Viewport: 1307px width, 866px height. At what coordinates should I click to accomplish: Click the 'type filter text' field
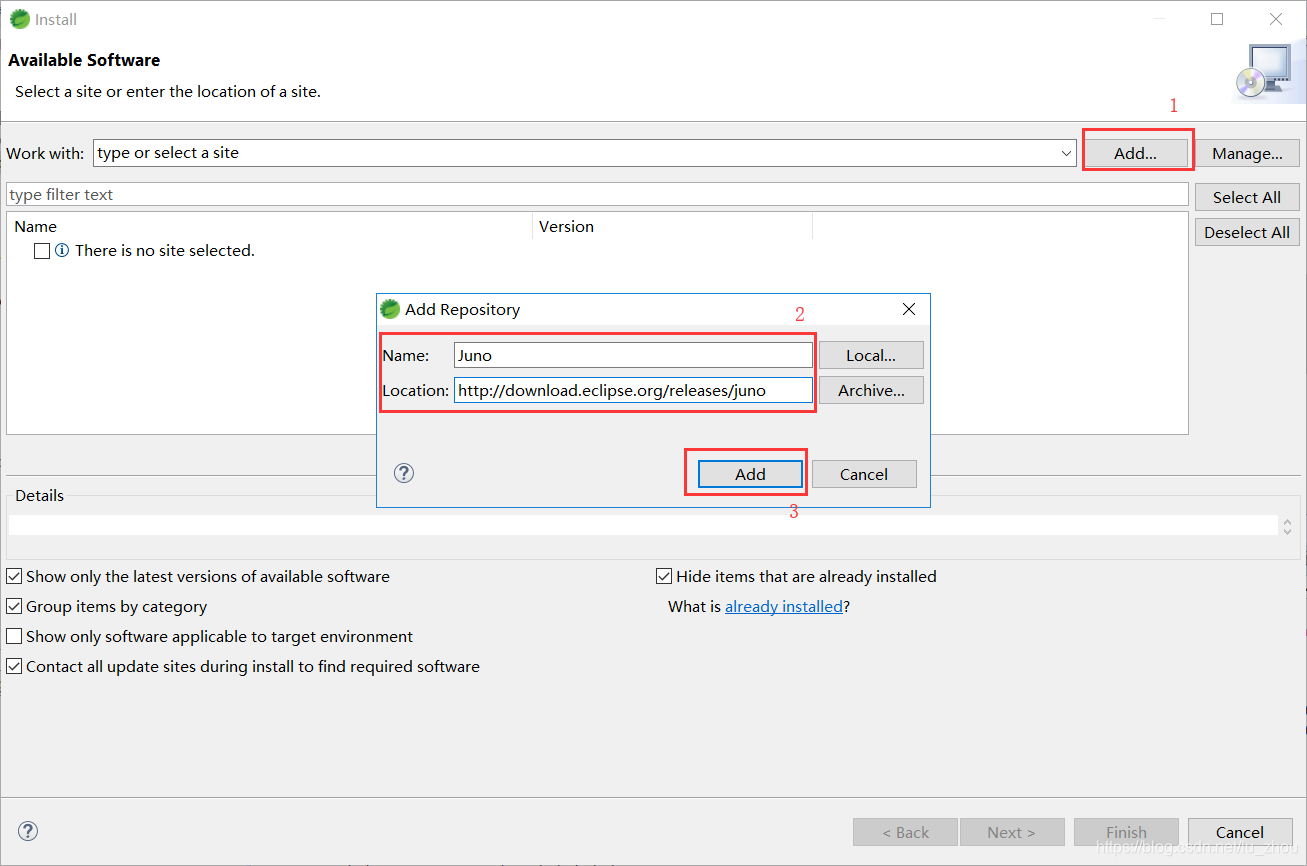pyautogui.click(x=597, y=194)
